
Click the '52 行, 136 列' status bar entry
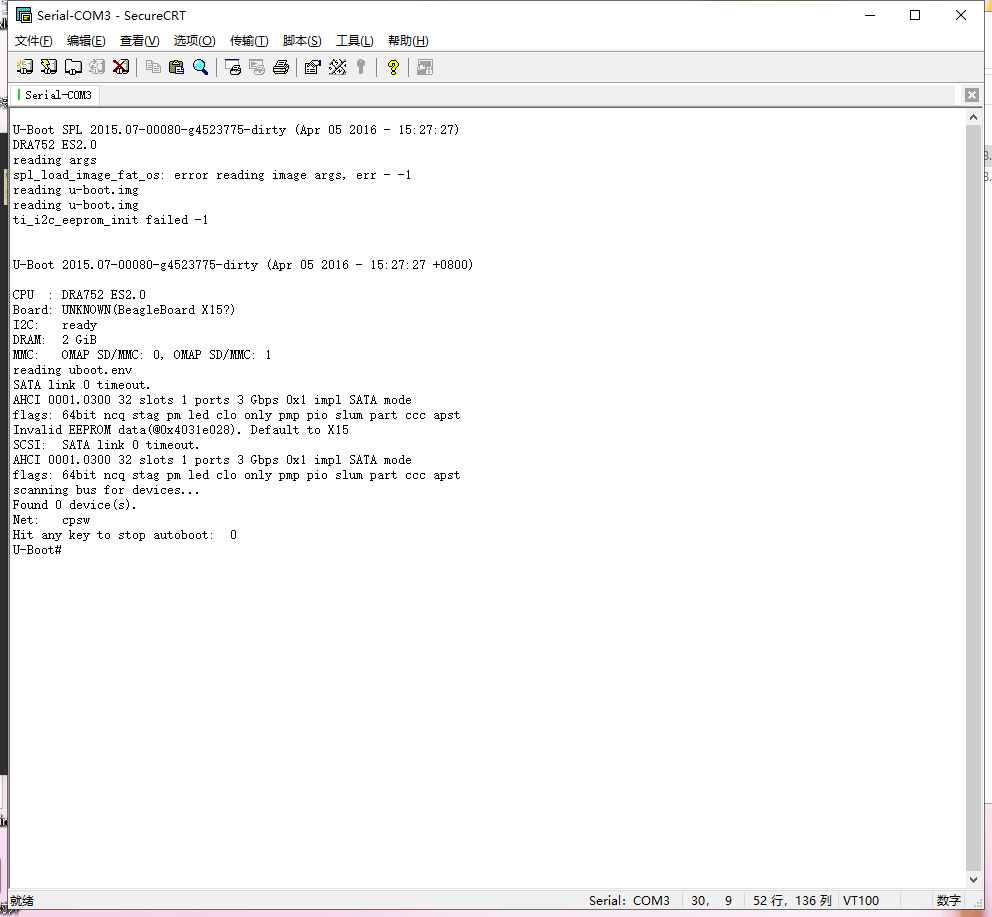coord(792,901)
